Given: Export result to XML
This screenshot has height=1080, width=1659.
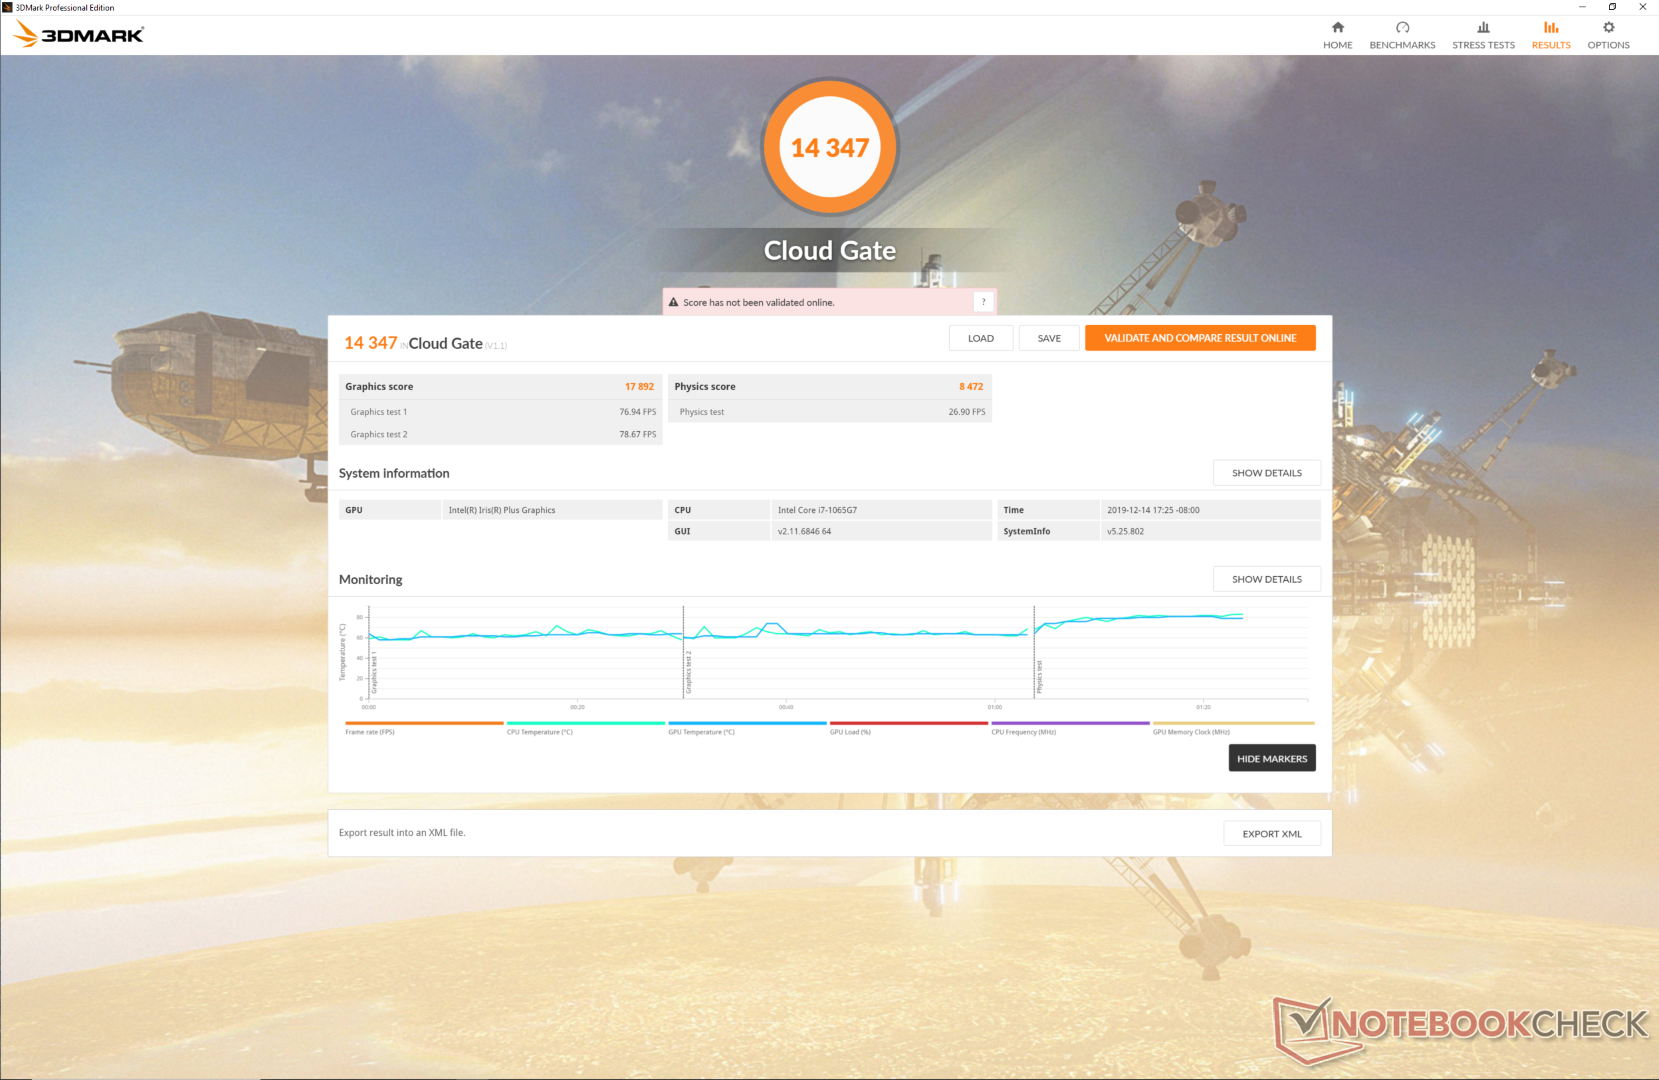Looking at the screenshot, I should click(x=1271, y=834).
